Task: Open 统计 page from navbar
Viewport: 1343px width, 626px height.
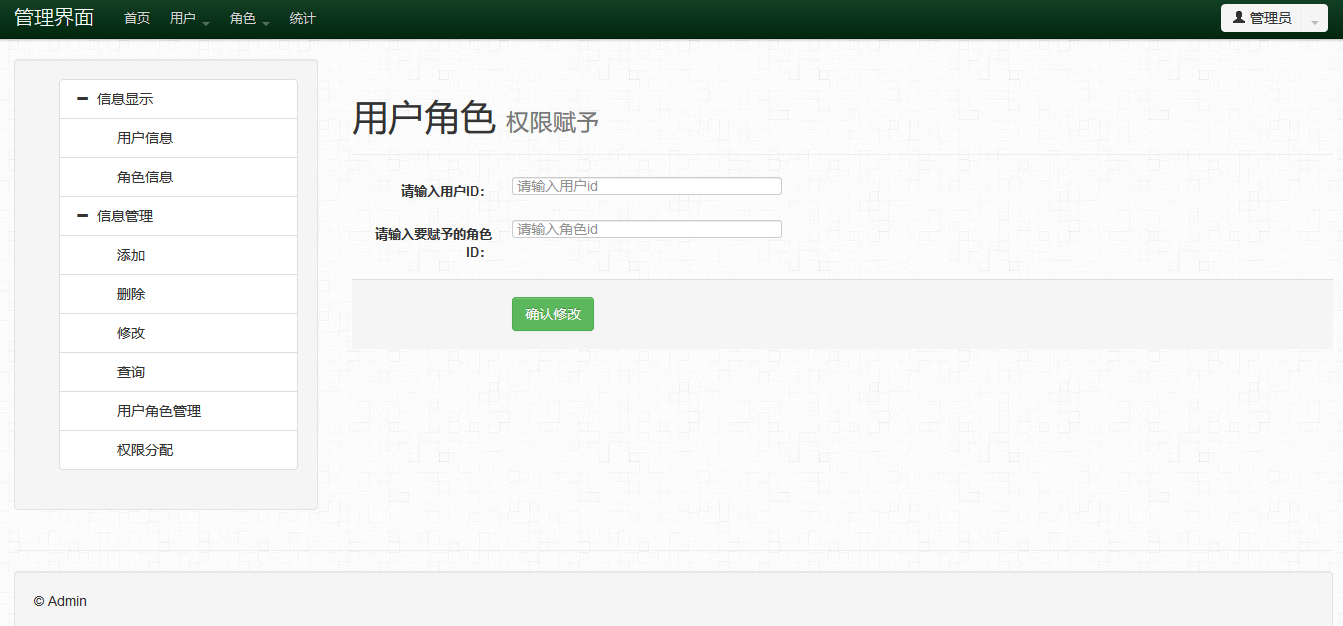Action: click(x=303, y=19)
